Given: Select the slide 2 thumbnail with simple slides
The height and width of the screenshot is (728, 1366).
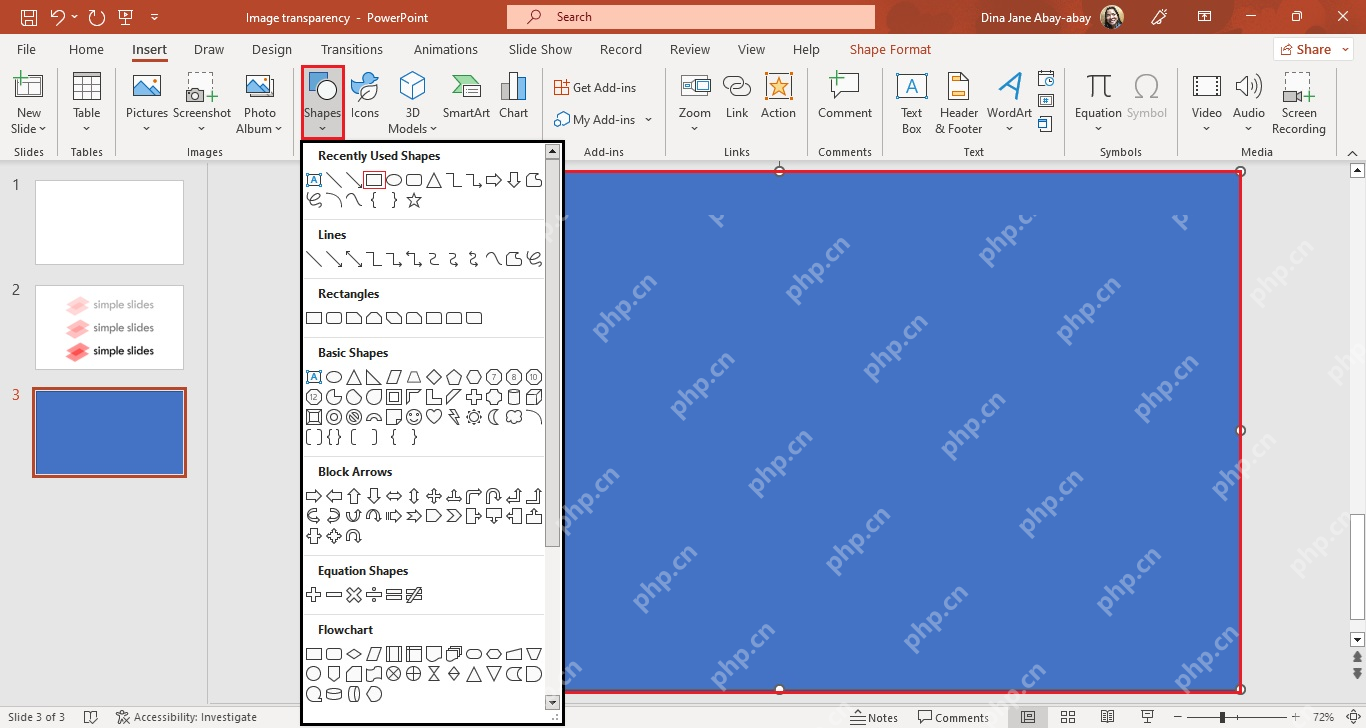Looking at the screenshot, I should point(110,327).
